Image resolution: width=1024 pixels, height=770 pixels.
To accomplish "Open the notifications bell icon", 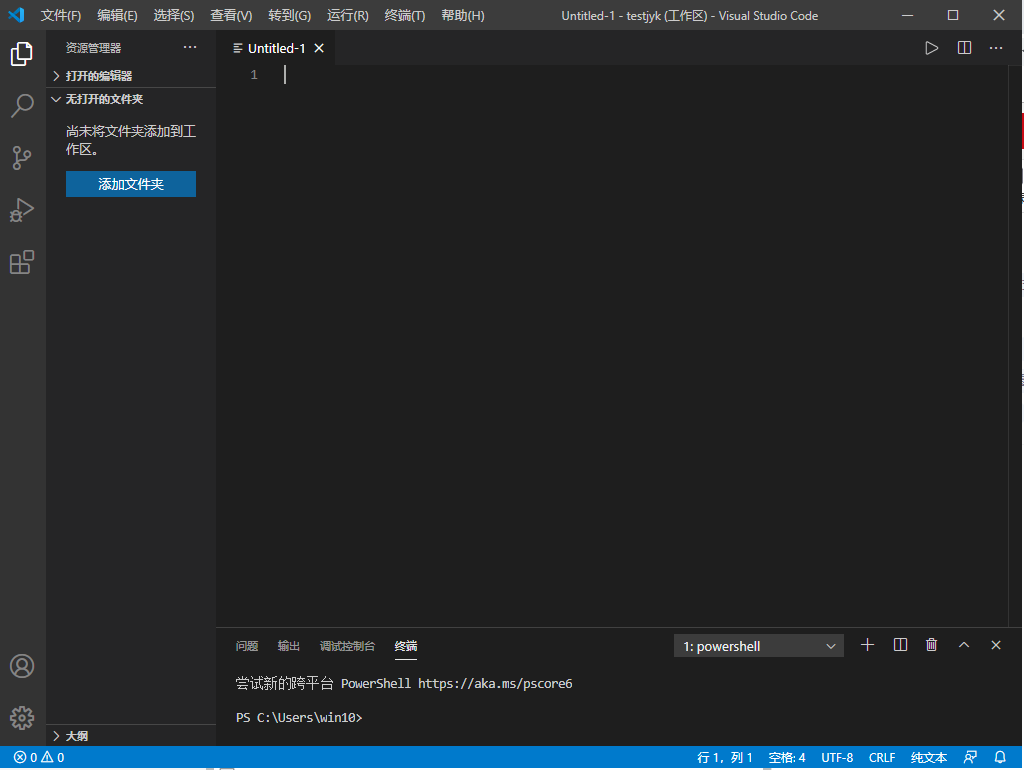I will 1000,758.
